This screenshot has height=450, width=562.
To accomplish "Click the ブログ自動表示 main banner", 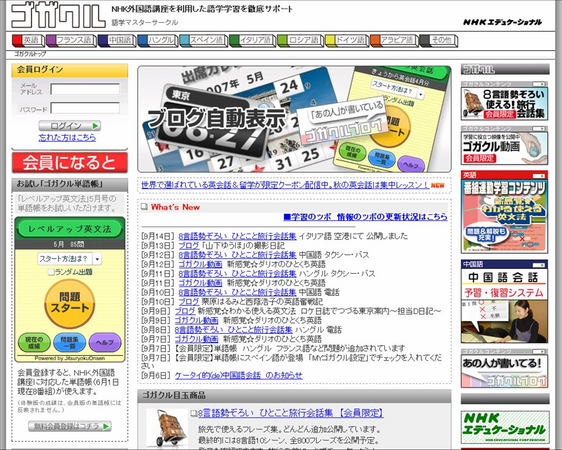I will point(294,119).
